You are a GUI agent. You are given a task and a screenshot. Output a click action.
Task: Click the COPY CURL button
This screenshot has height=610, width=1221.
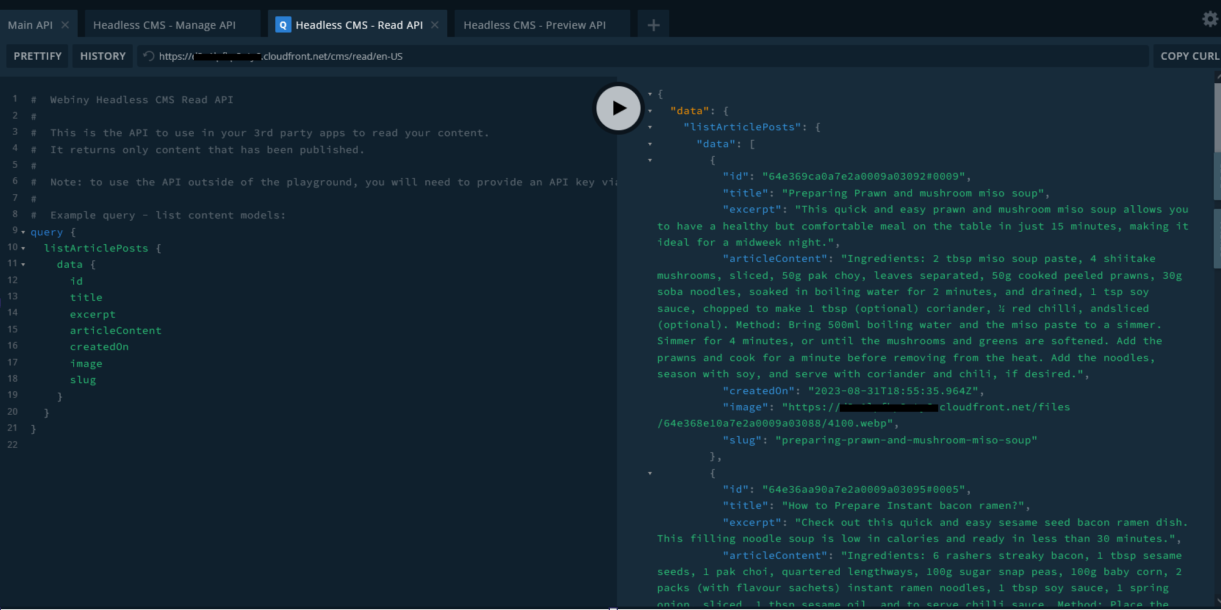(1188, 56)
